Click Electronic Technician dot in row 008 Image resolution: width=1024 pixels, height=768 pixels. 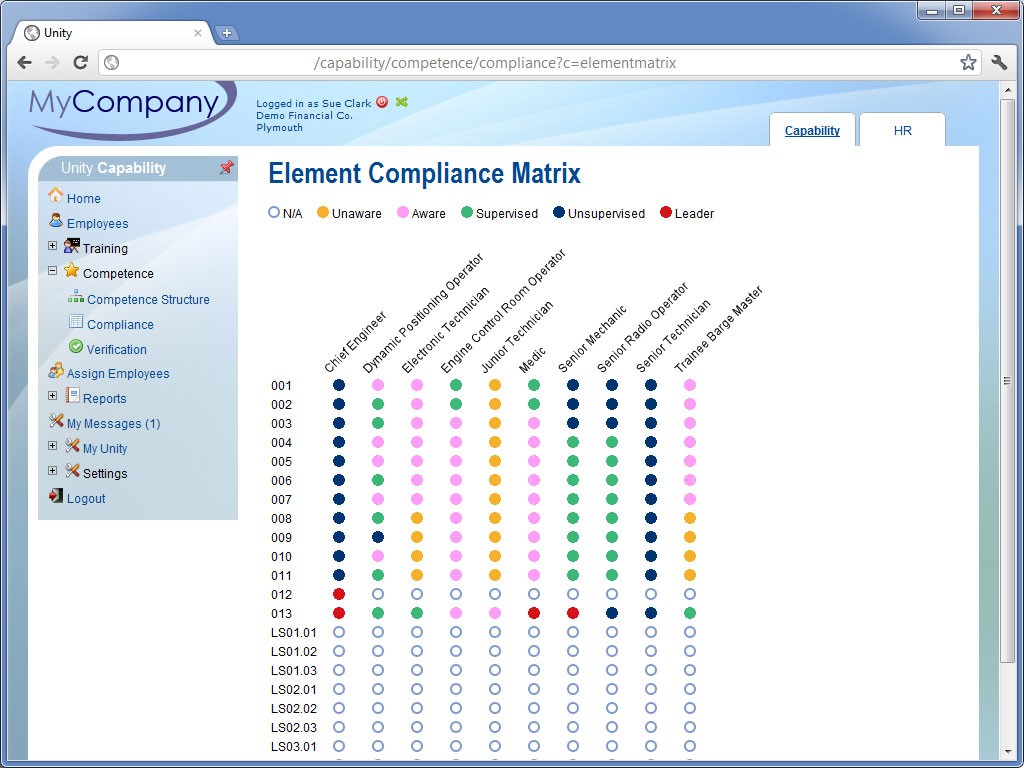click(x=417, y=519)
